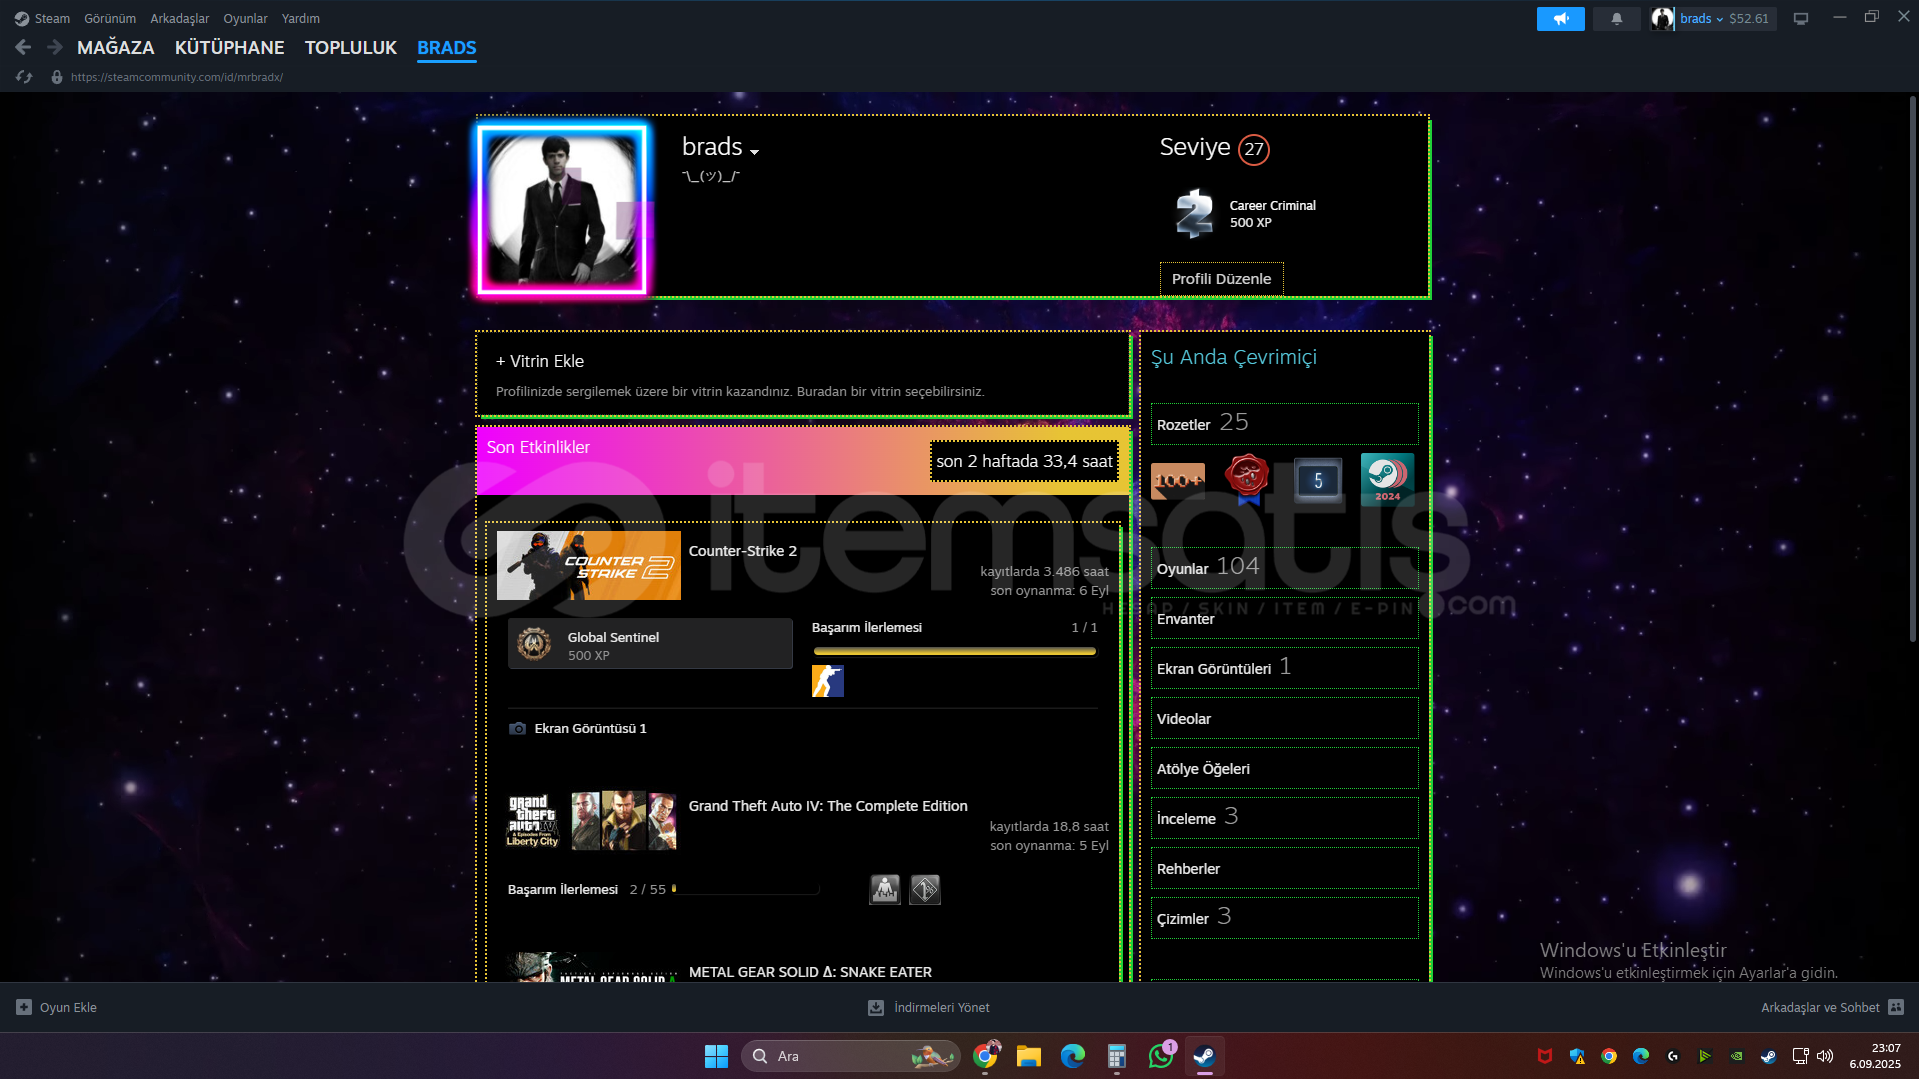This screenshot has width=1919, height=1079.
Task: Open the profile avatar image
Action: [563, 209]
